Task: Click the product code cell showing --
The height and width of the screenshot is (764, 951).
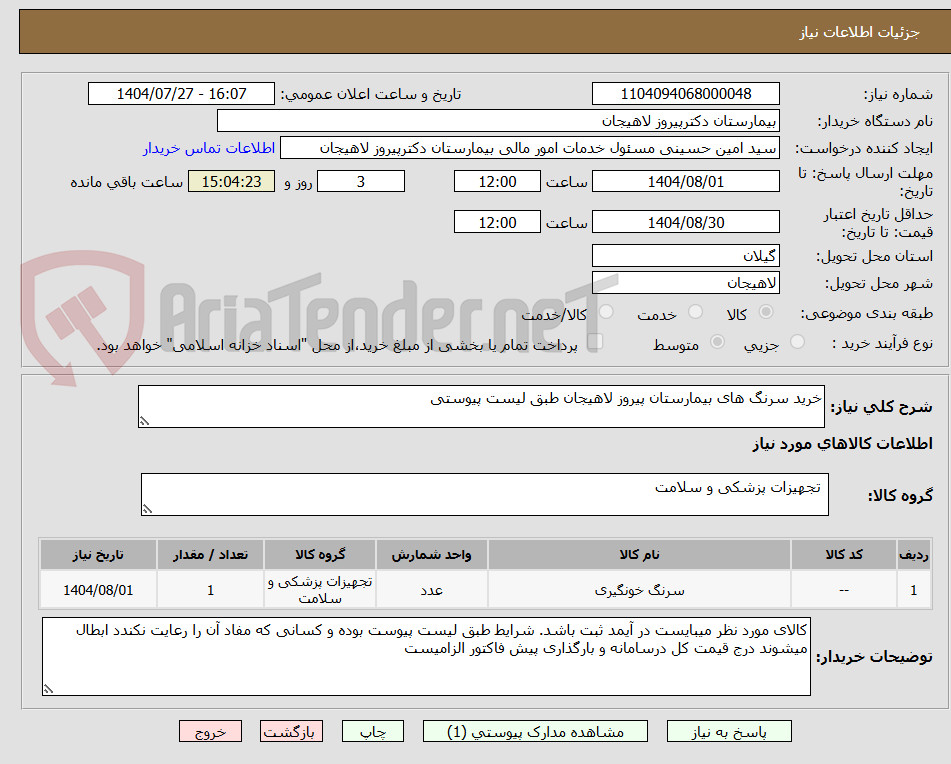Action: (844, 590)
